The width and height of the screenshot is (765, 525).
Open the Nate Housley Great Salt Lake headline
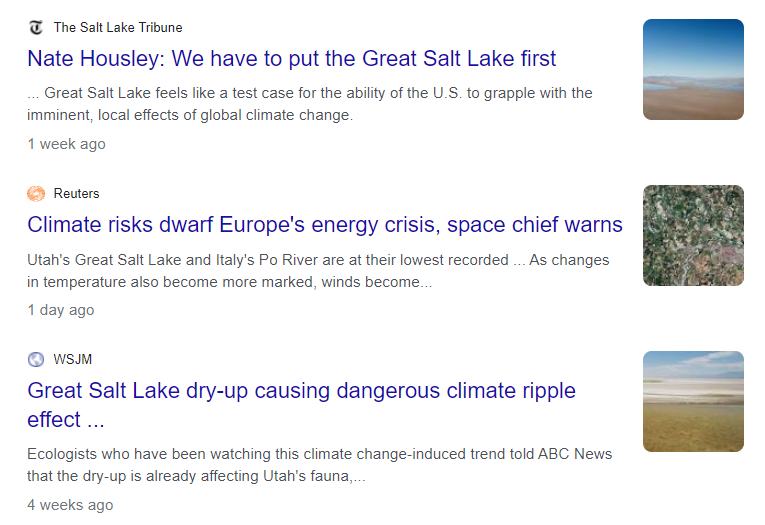point(291,59)
